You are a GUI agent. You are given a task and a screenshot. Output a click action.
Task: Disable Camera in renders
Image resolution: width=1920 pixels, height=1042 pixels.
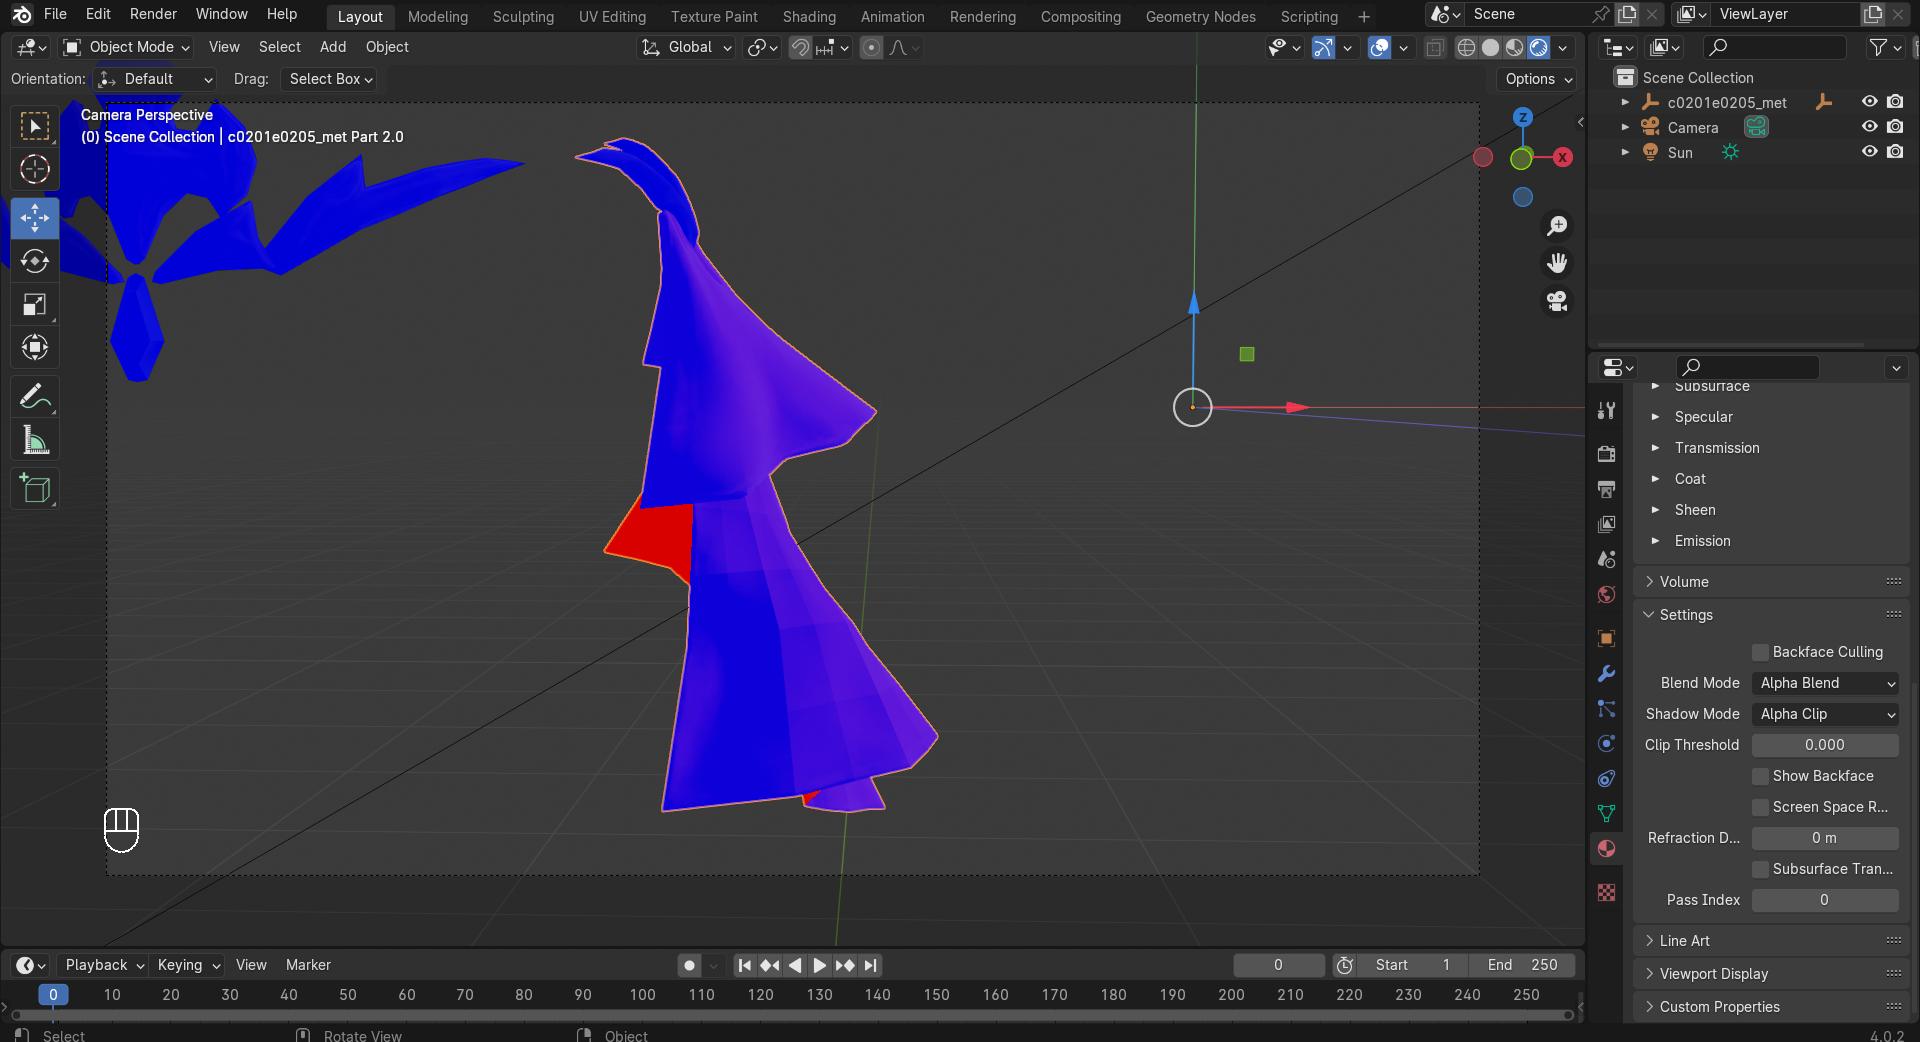(x=1895, y=127)
